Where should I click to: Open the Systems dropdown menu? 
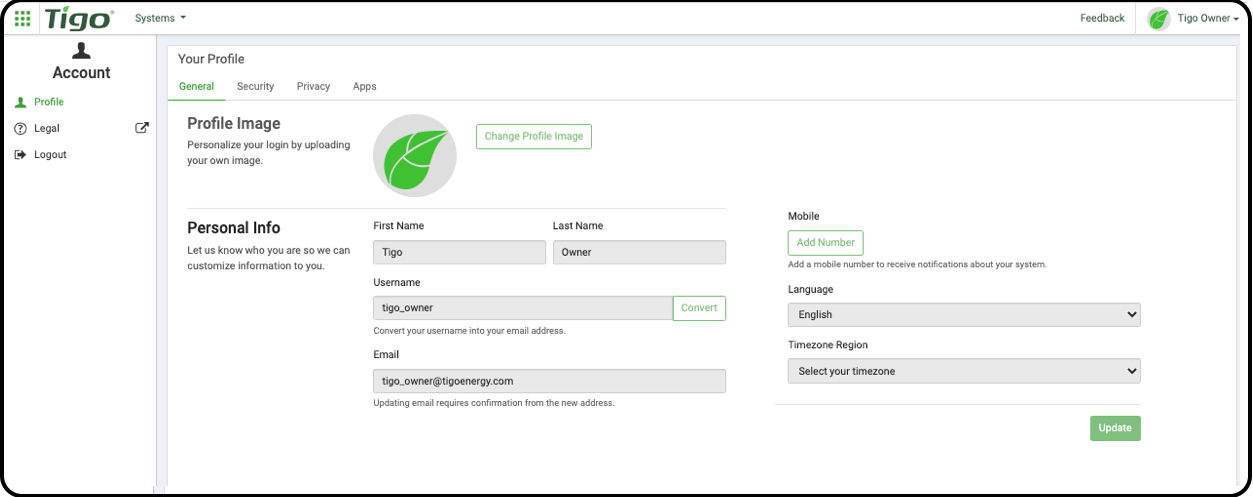[160, 18]
